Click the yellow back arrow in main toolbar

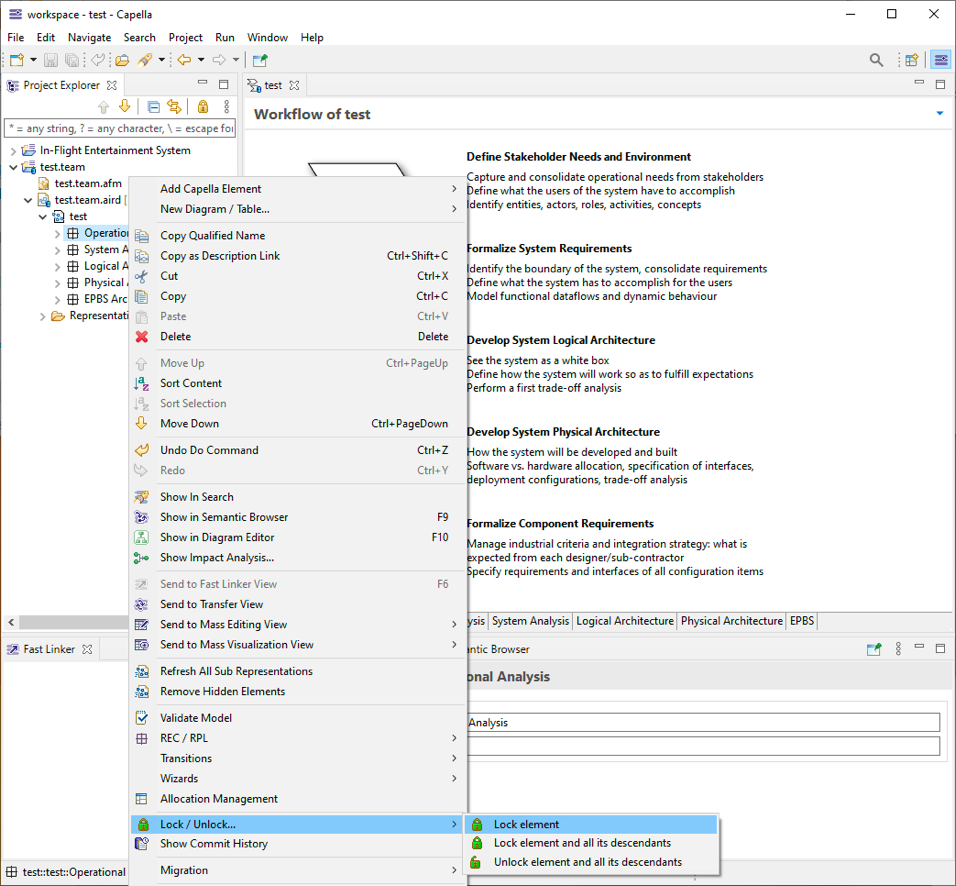click(x=184, y=60)
